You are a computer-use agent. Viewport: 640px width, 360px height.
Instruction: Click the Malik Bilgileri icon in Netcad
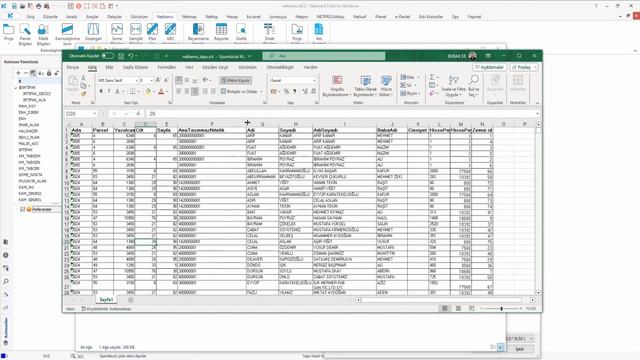click(43, 34)
